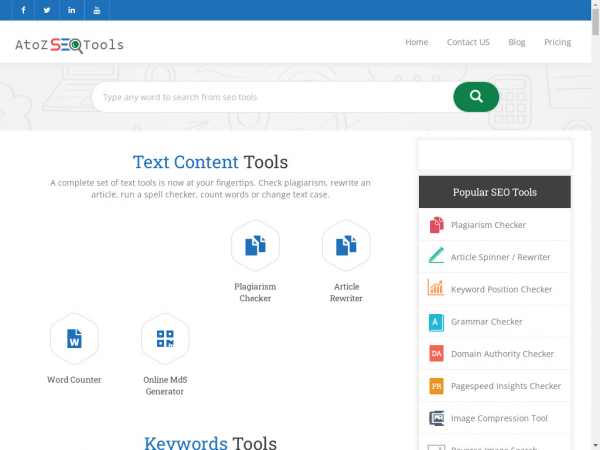
Task: Click the Image Compression Tool picture icon
Action: pos(437,418)
